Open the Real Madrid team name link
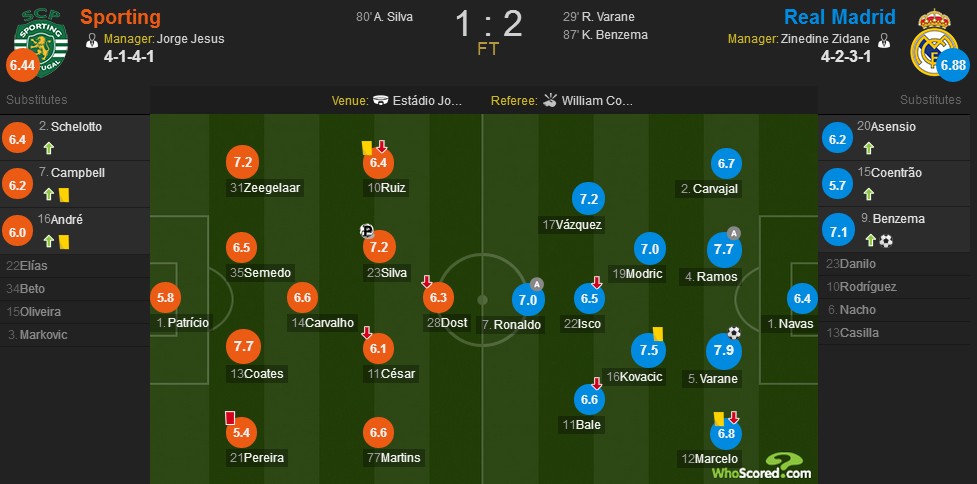The image size is (977, 484). (x=839, y=17)
